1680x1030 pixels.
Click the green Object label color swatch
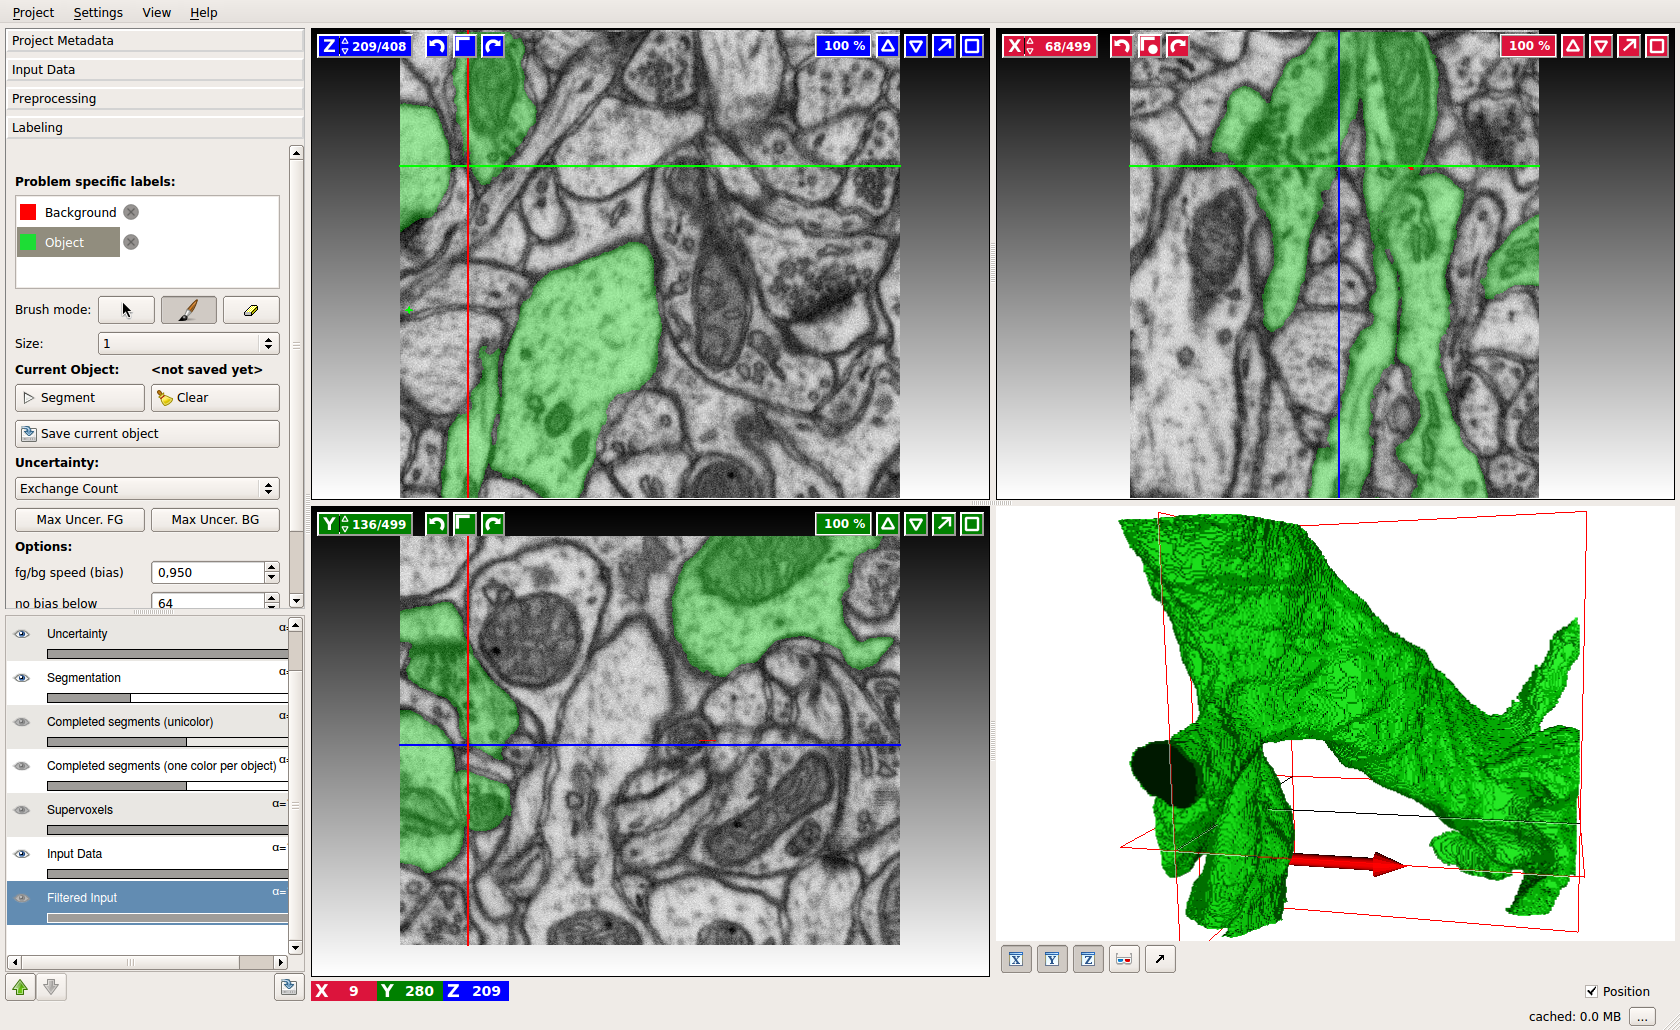(28, 242)
